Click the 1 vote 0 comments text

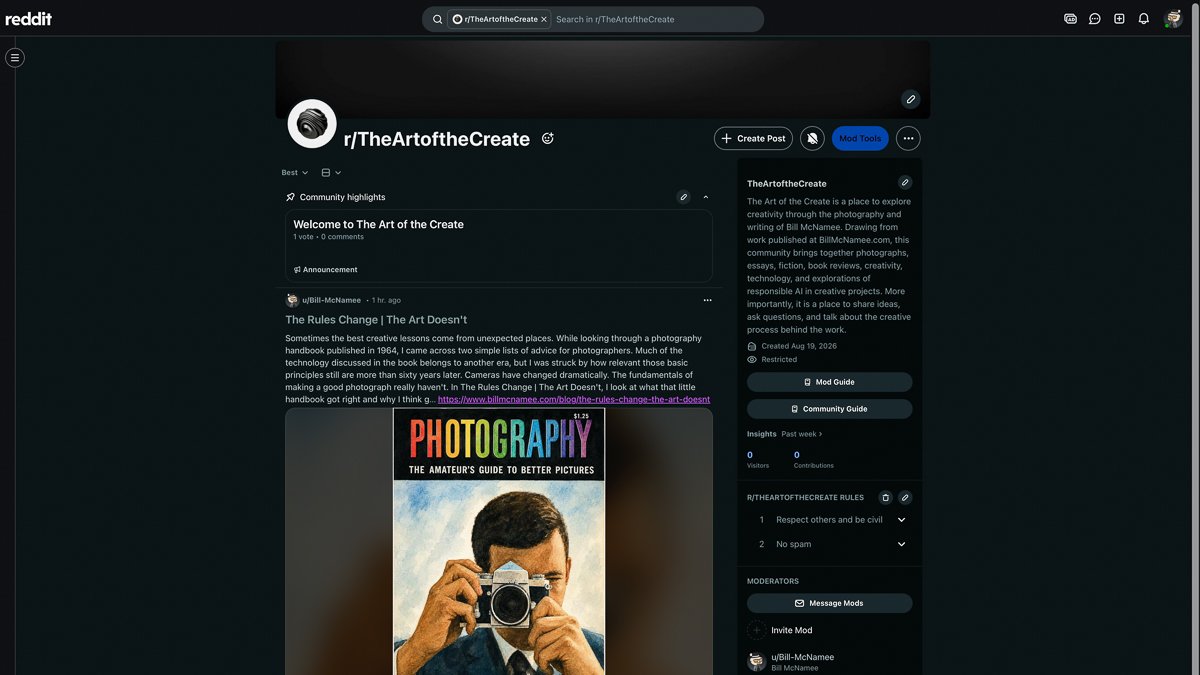tap(328, 237)
